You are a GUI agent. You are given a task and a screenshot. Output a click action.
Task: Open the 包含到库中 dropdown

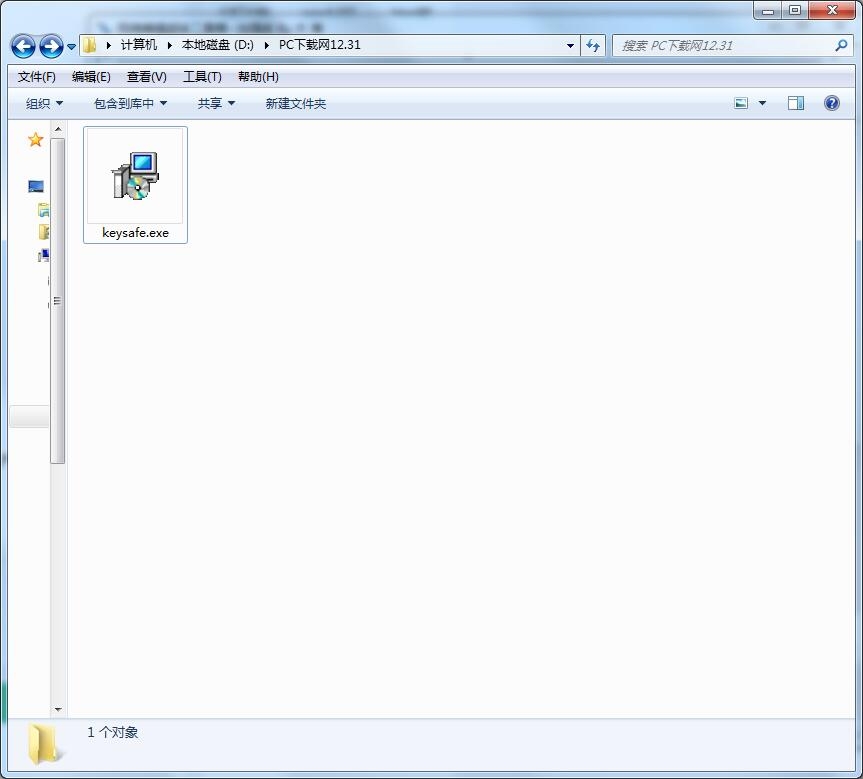tap(130, 103)
